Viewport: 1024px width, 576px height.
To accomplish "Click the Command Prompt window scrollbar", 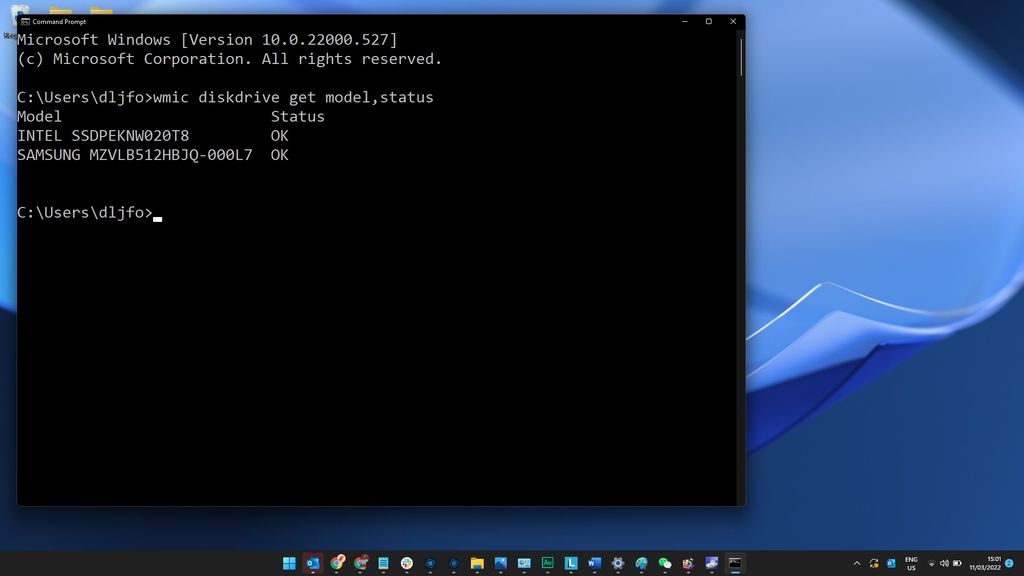I will 740,55.
